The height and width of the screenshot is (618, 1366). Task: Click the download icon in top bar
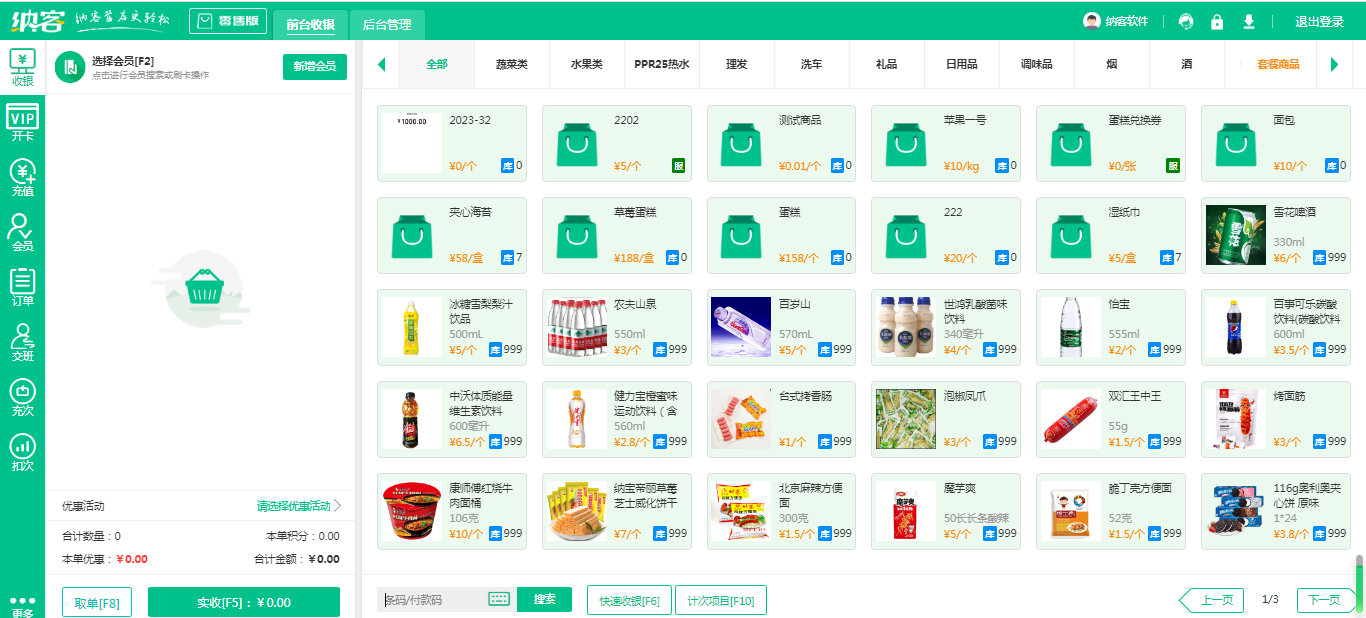click(1248, 22)
